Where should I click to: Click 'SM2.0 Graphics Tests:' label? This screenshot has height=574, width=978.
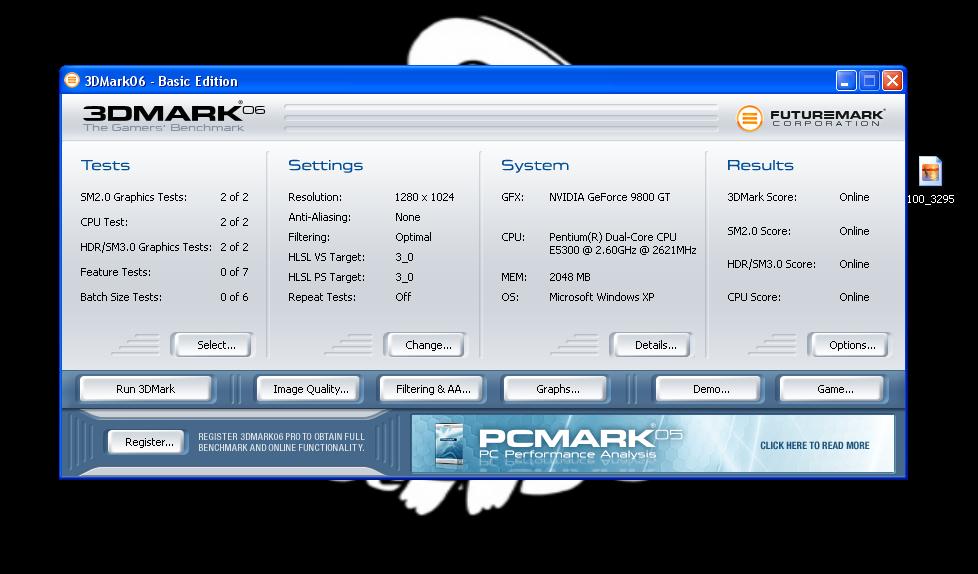point(133,197)
